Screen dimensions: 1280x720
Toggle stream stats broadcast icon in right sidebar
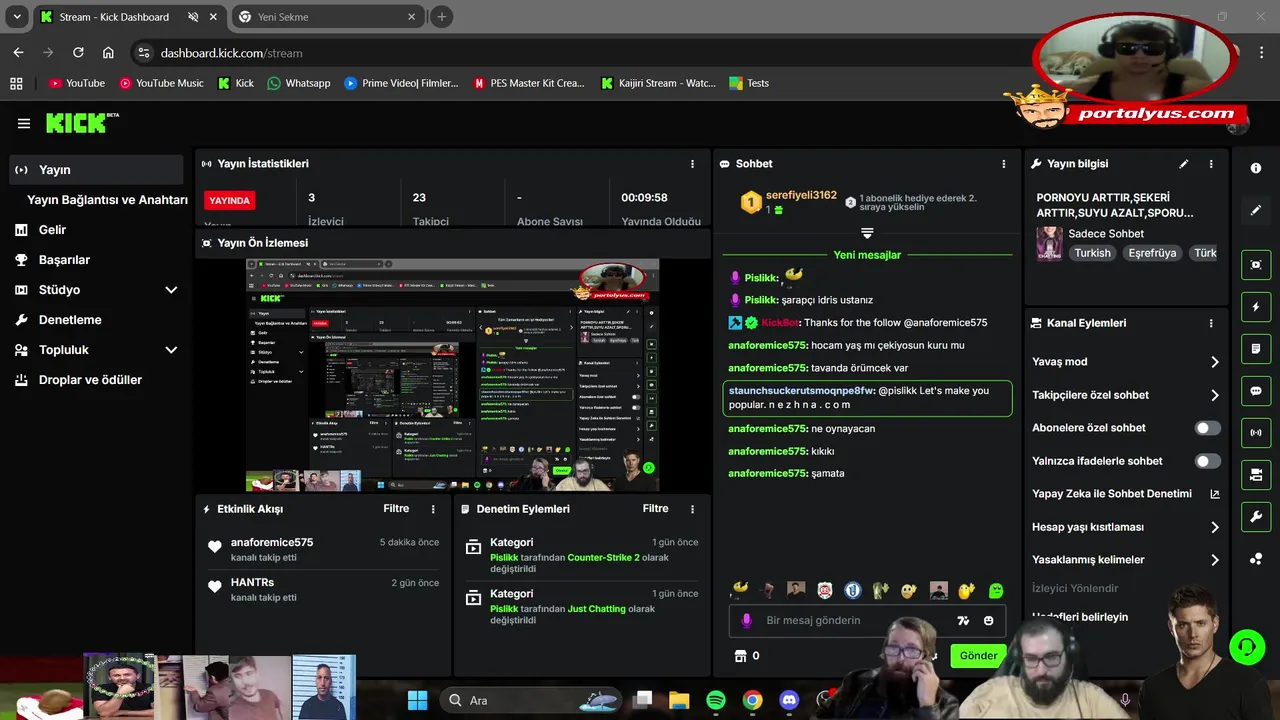[x=1256, y=433]
